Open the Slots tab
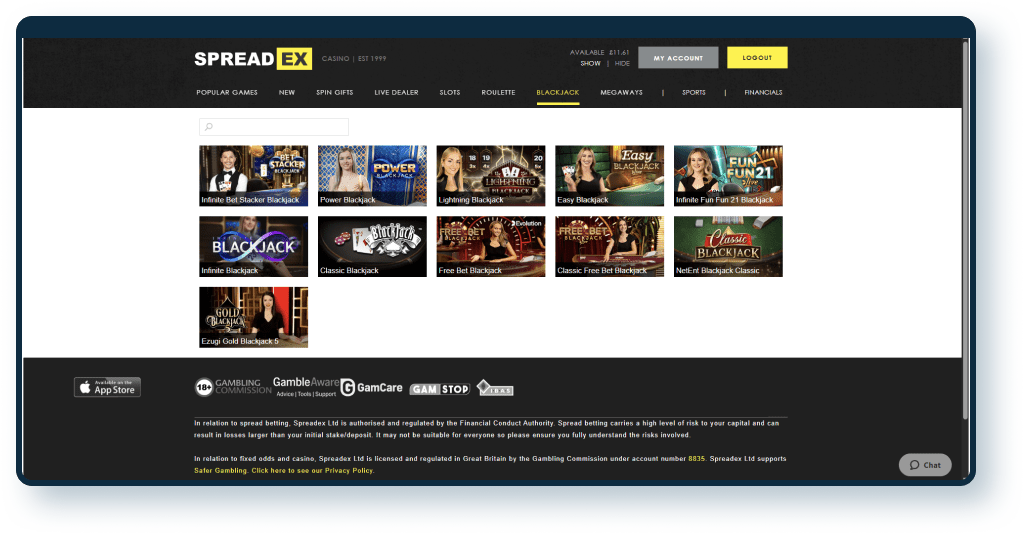This screenshot has width=1024, height=534. tap(450, 93)
